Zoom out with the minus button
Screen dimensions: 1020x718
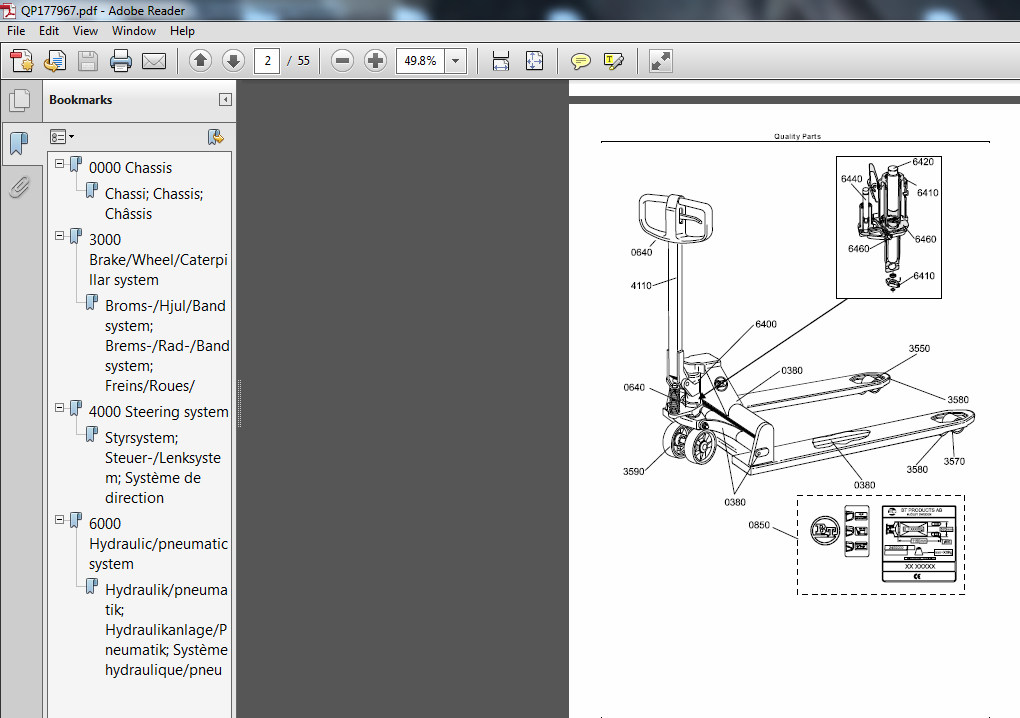342,61
